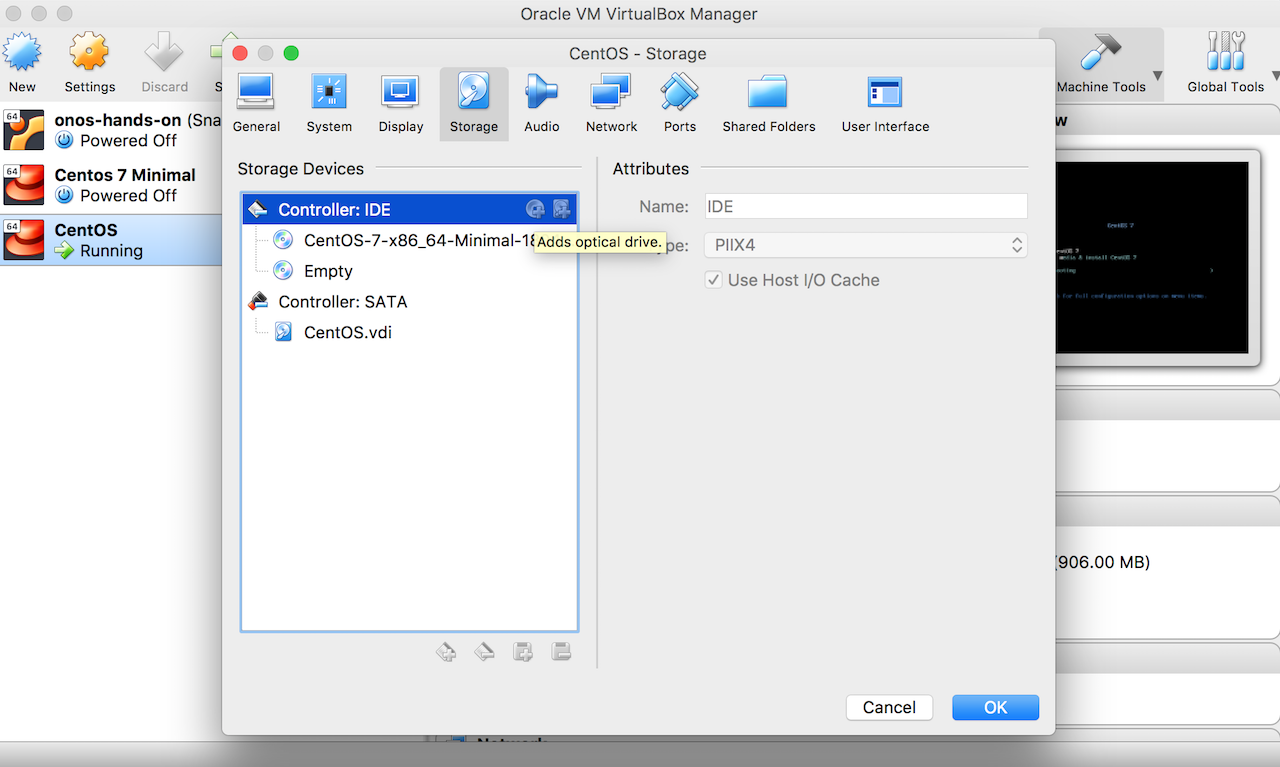The height and width of the screenshot is (767, 1280).
Task: Confirm settings with the OK button
Action: coord(995,707)
